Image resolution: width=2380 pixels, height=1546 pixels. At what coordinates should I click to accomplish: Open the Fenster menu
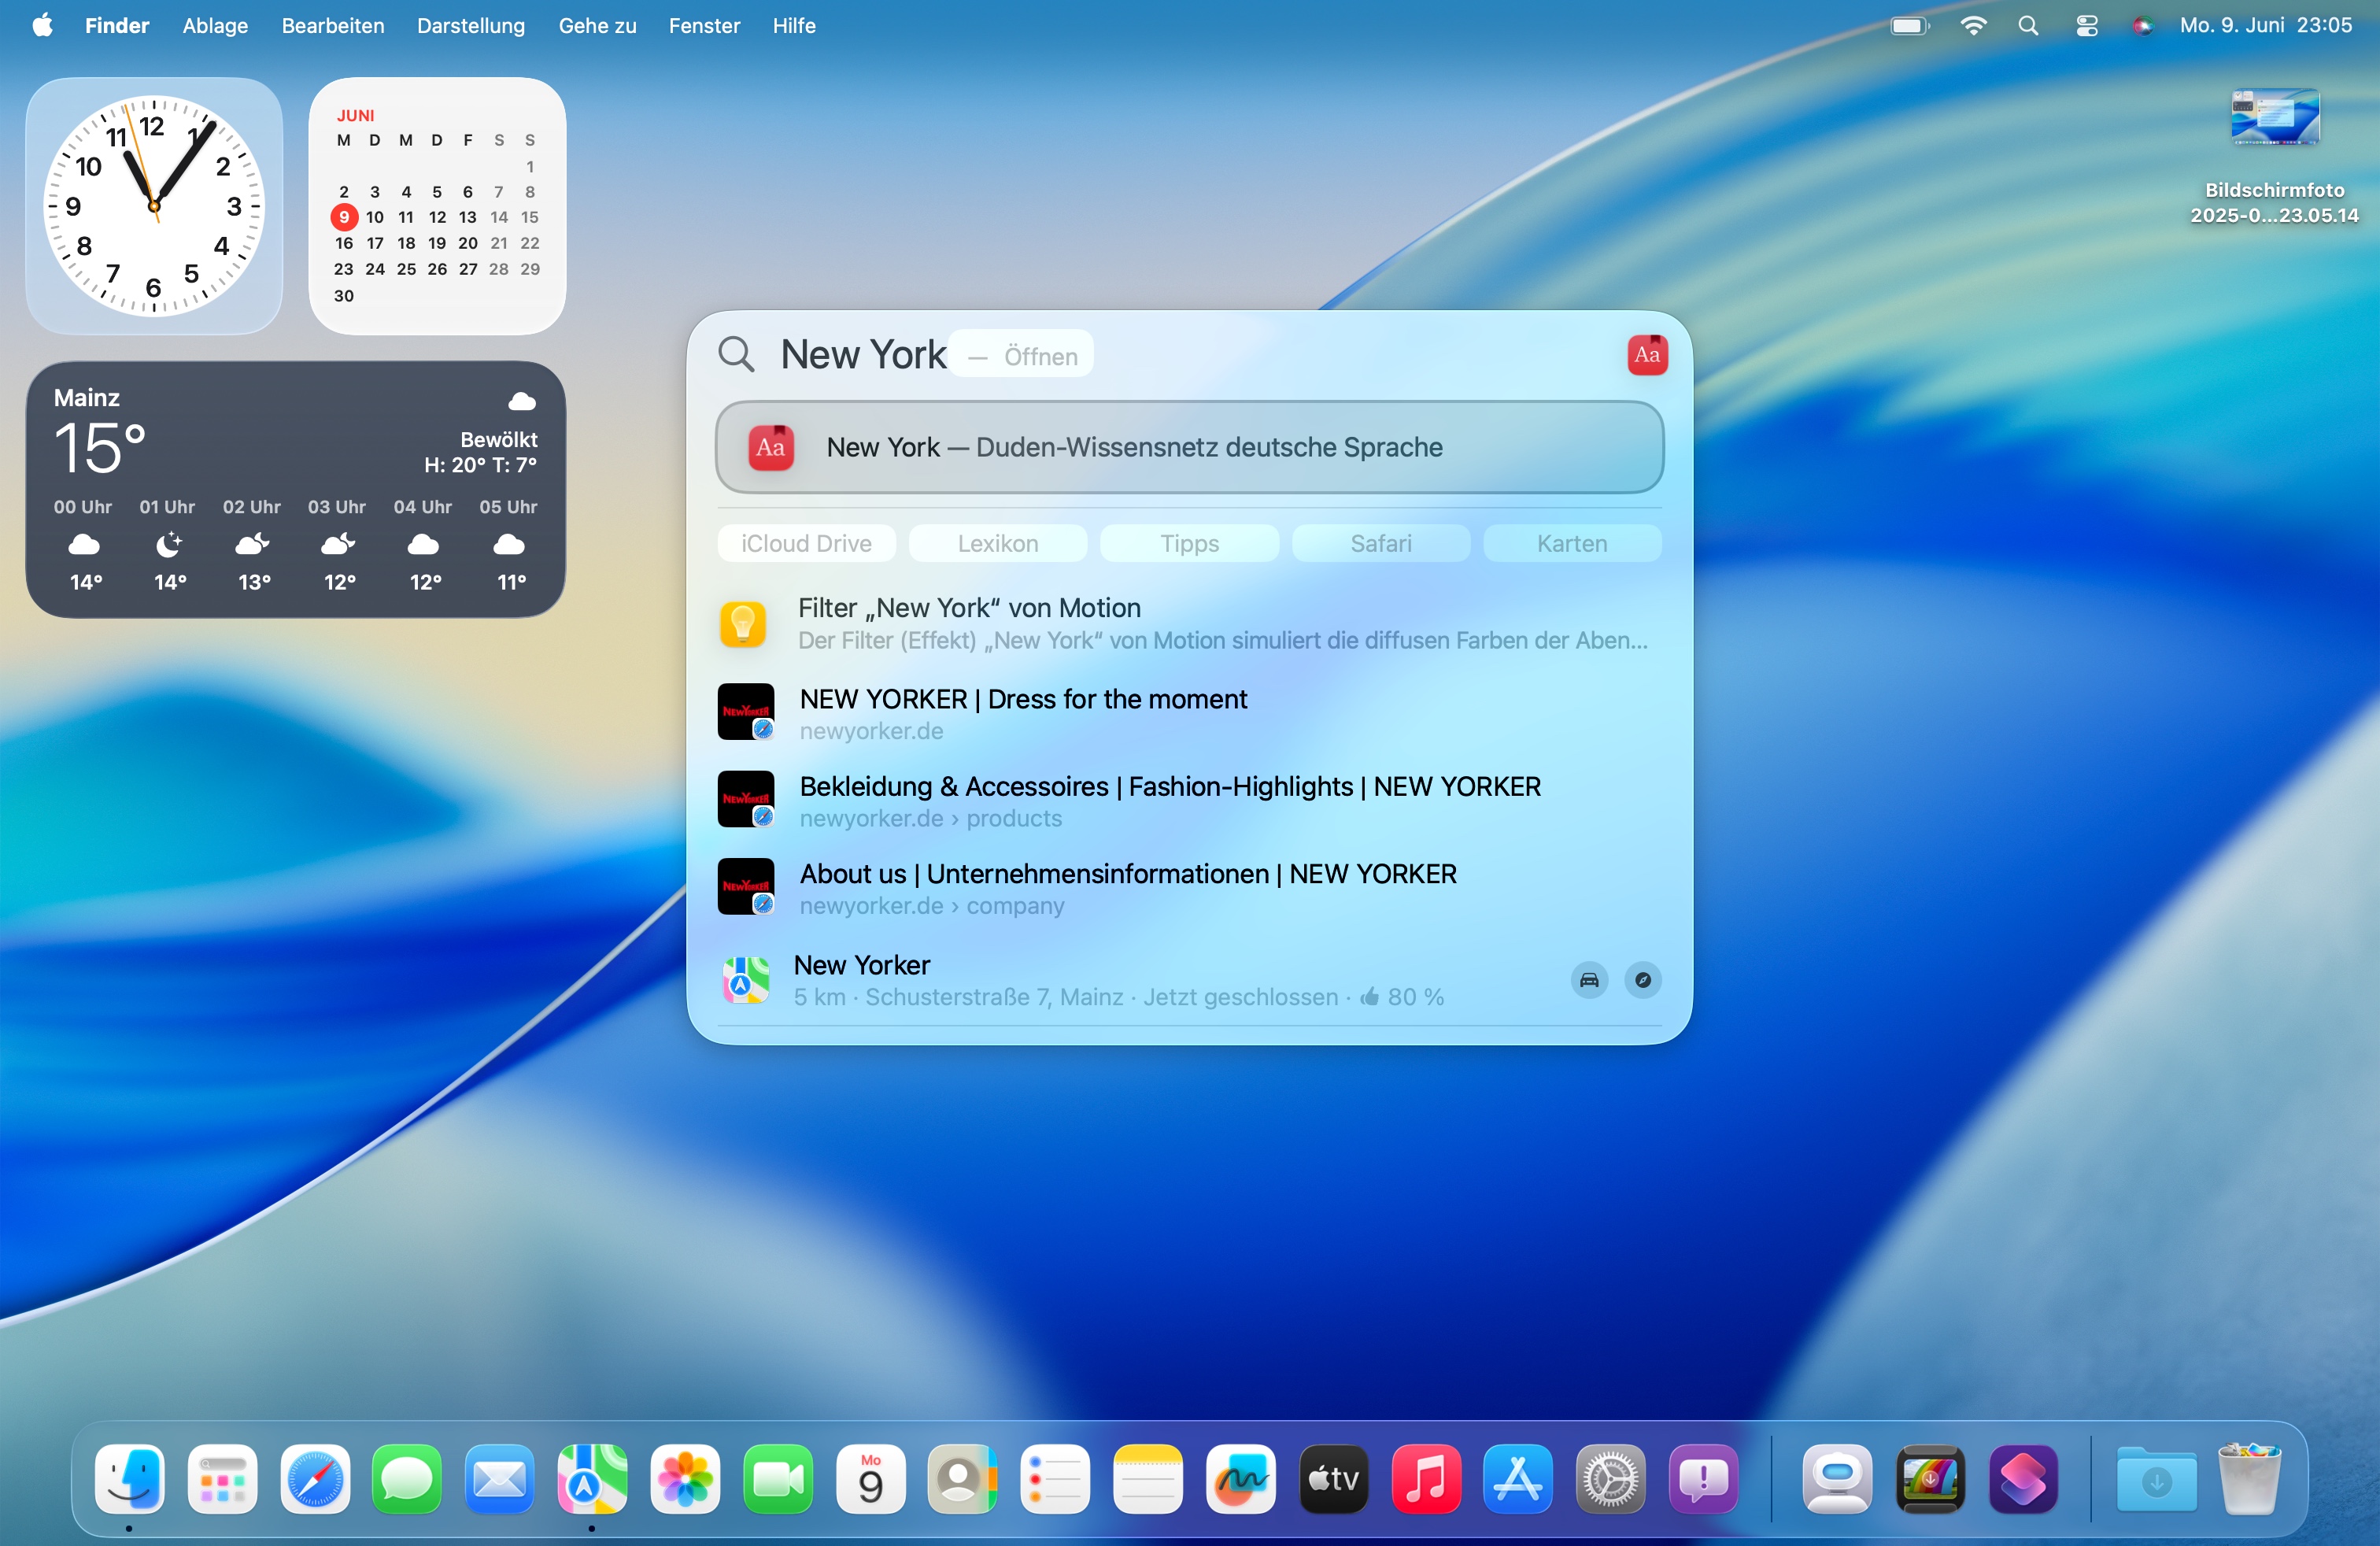tap(704, 25)
